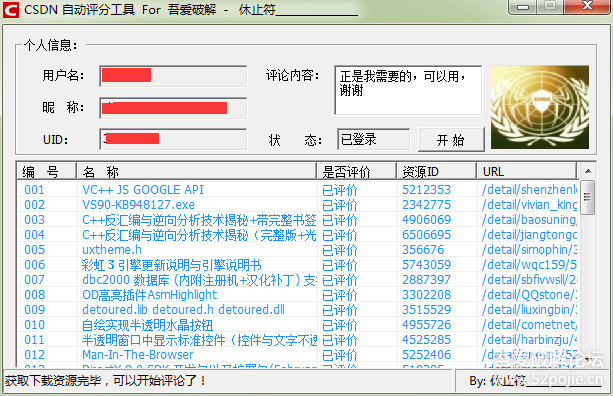Select row dbc2000 数据库
Viewport: 613px width, 396px height.
[297, 280]
